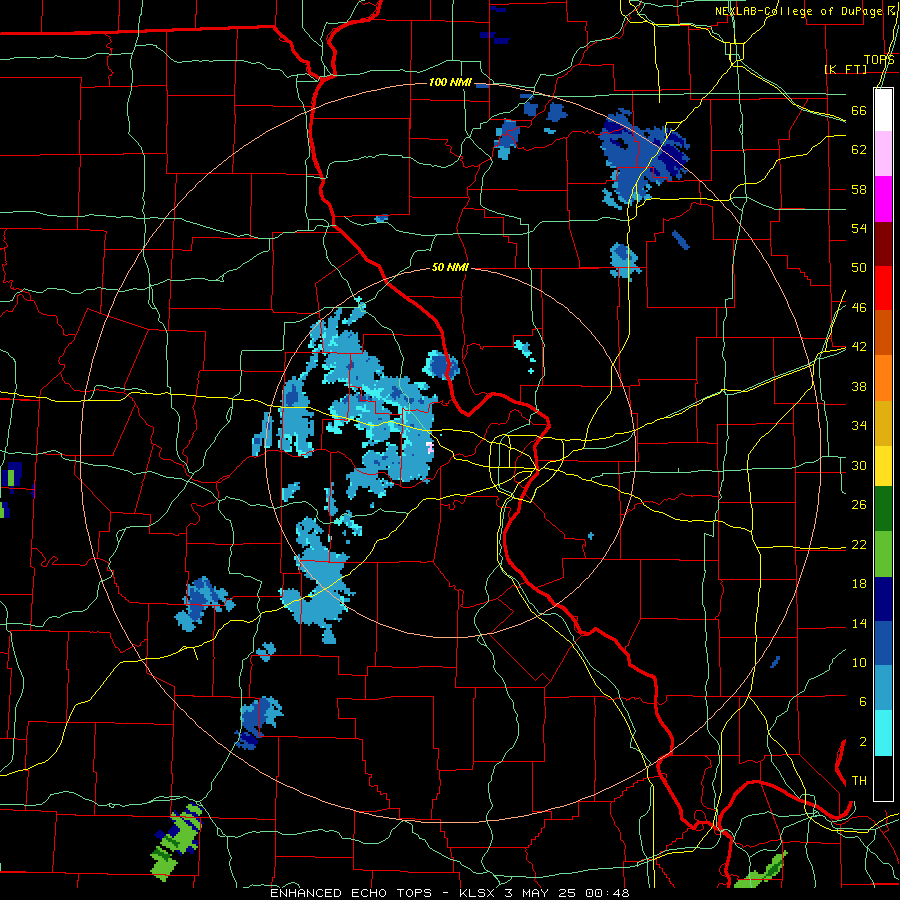900x900 pixels.
Task: Select the dark orange legend swatch
Action: (883, 332)
